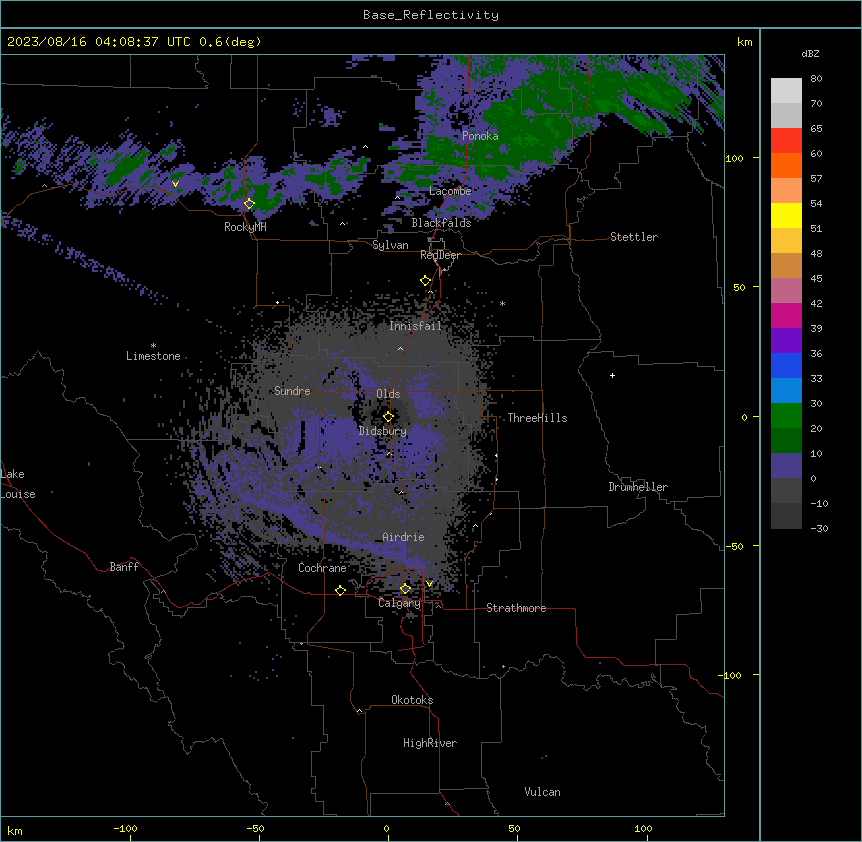Select the Sylvan label
Screen dimensions: 862x842
click(390, 245)
